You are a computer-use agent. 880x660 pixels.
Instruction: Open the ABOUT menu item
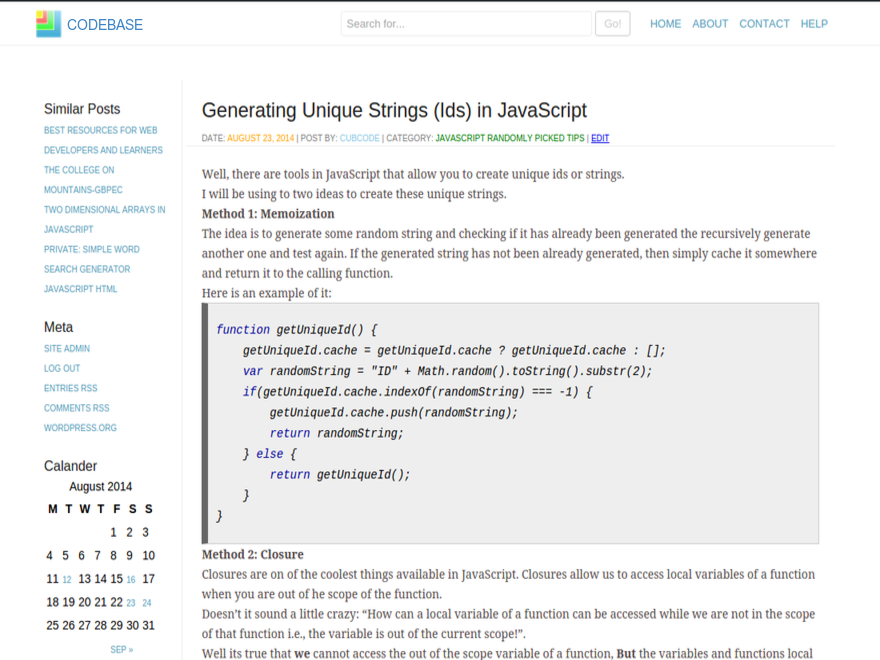[709, 24]
